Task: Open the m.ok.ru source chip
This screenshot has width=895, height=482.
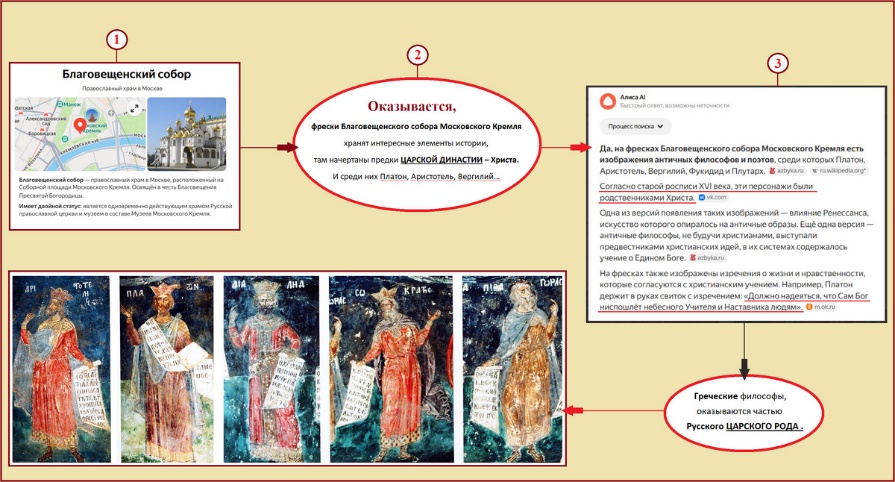Action: click(x=822, y=307)
